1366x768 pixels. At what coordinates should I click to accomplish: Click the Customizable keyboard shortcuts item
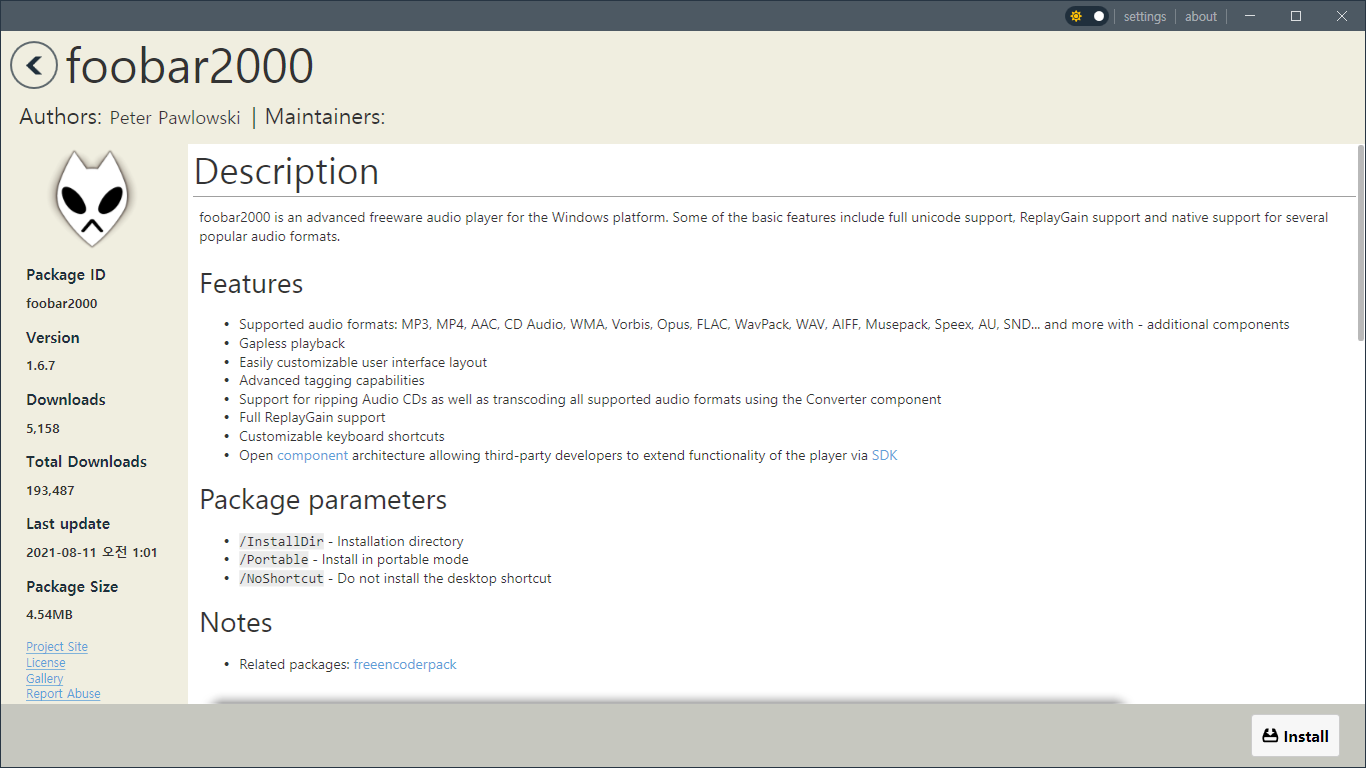[342, 436]
